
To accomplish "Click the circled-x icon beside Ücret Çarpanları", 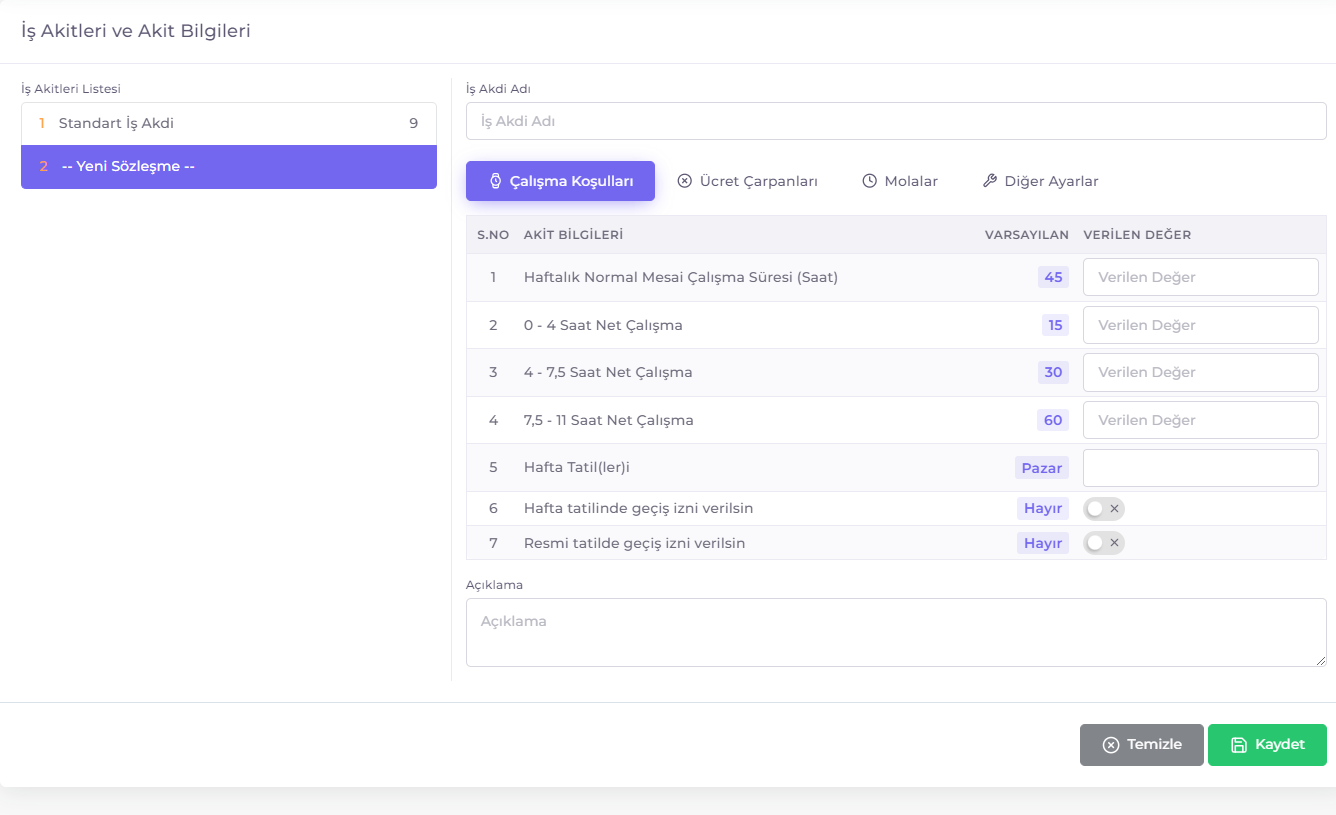I will 685,181.
